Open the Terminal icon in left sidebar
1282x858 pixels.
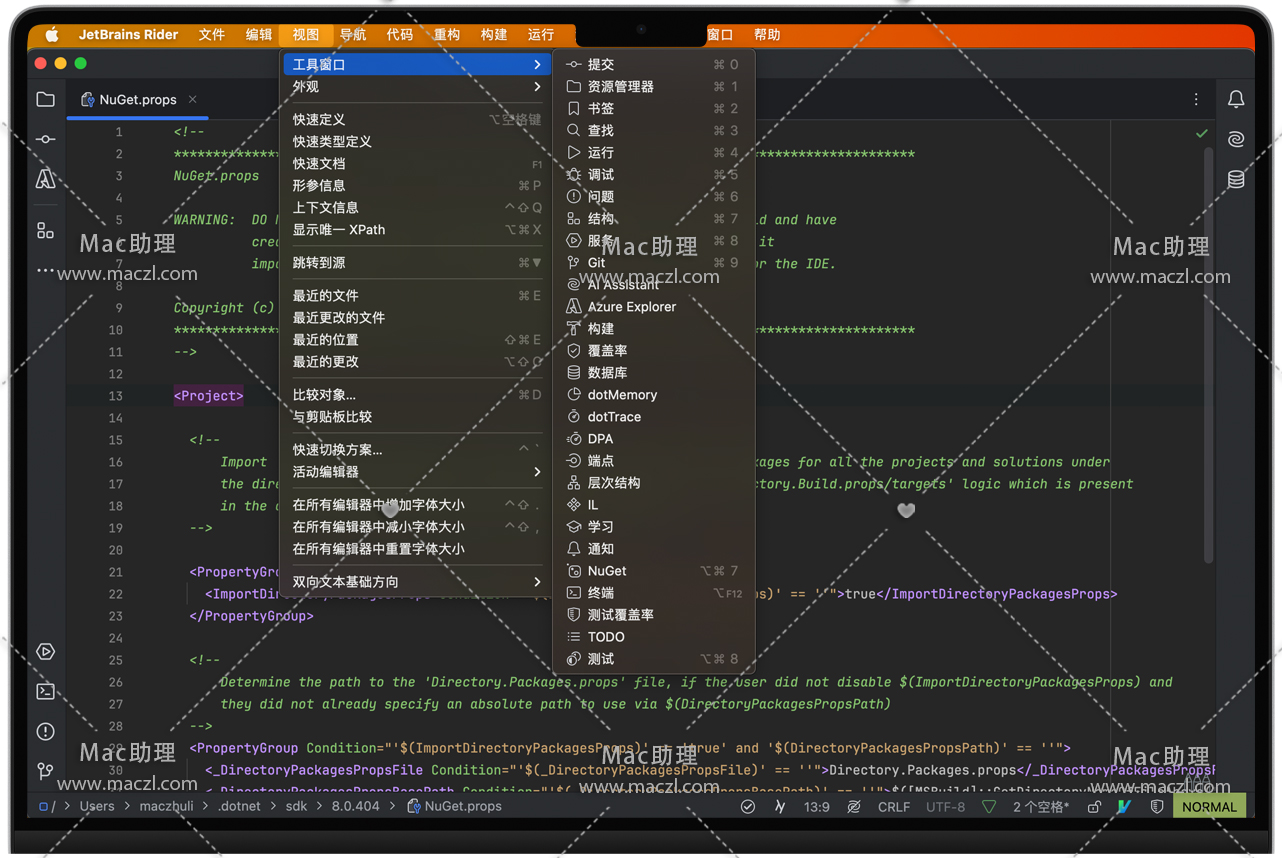point(46,691)
